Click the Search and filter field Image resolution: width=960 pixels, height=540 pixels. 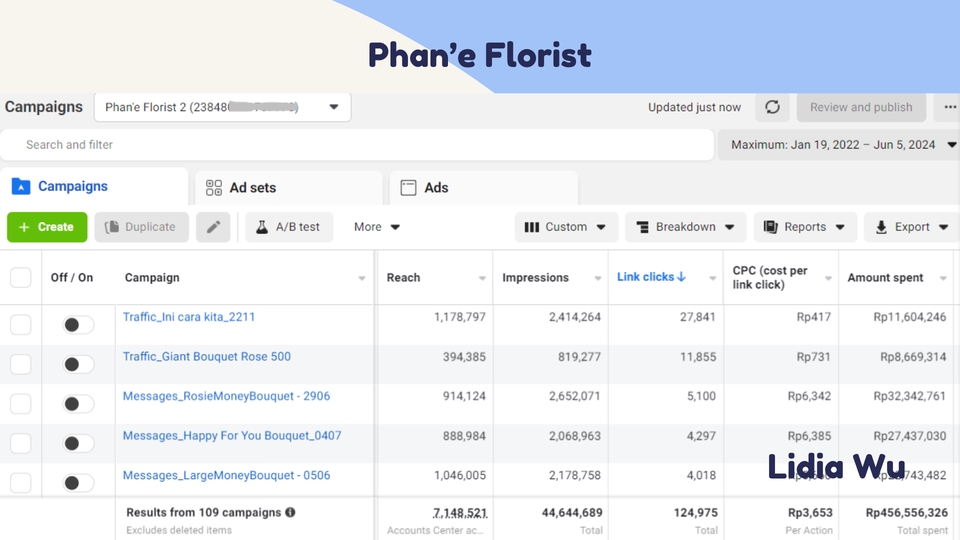(357, 145)
